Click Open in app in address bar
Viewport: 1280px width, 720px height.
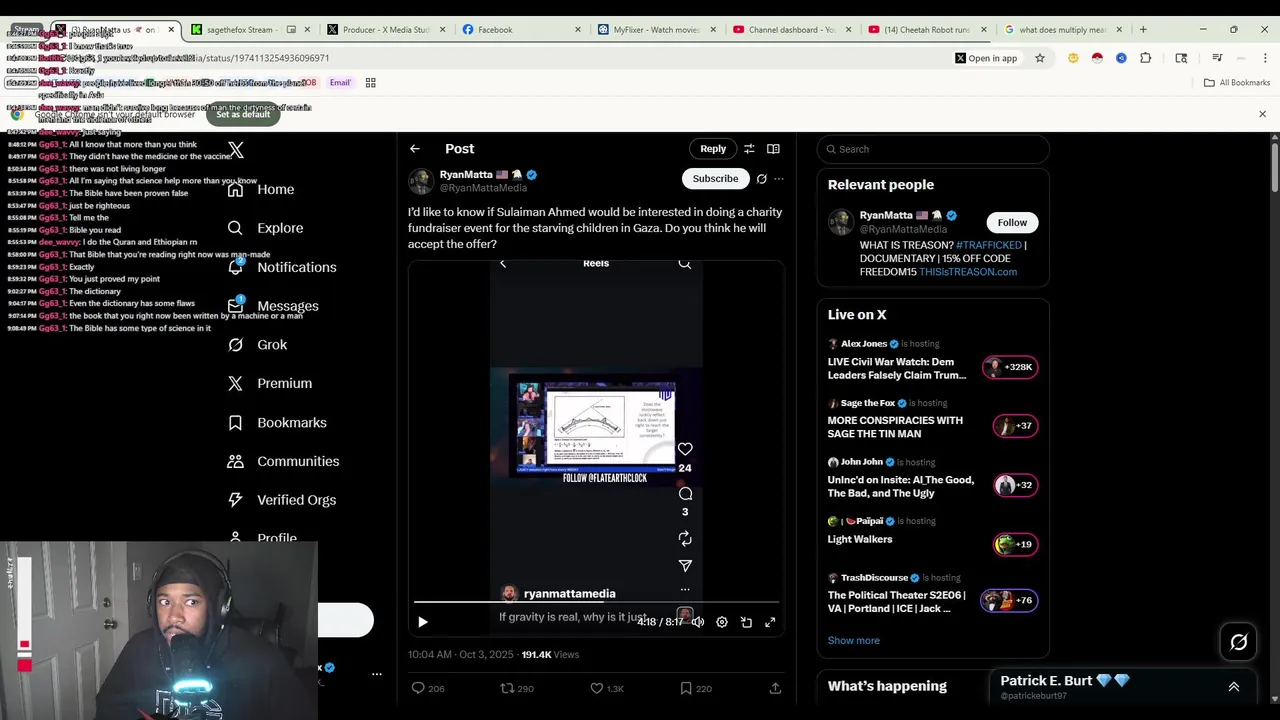[985, 58]
